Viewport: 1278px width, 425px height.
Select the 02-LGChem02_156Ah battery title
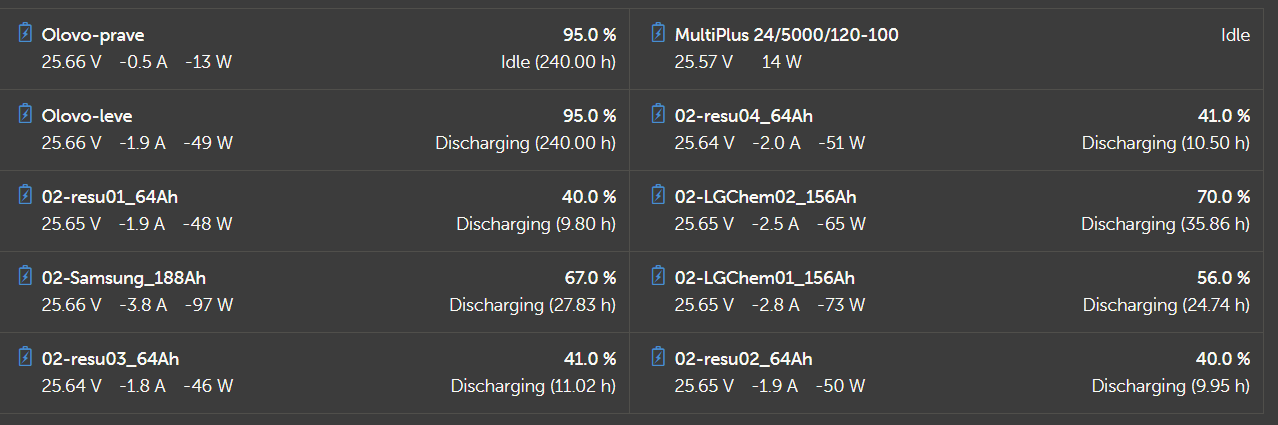(765, 197)
